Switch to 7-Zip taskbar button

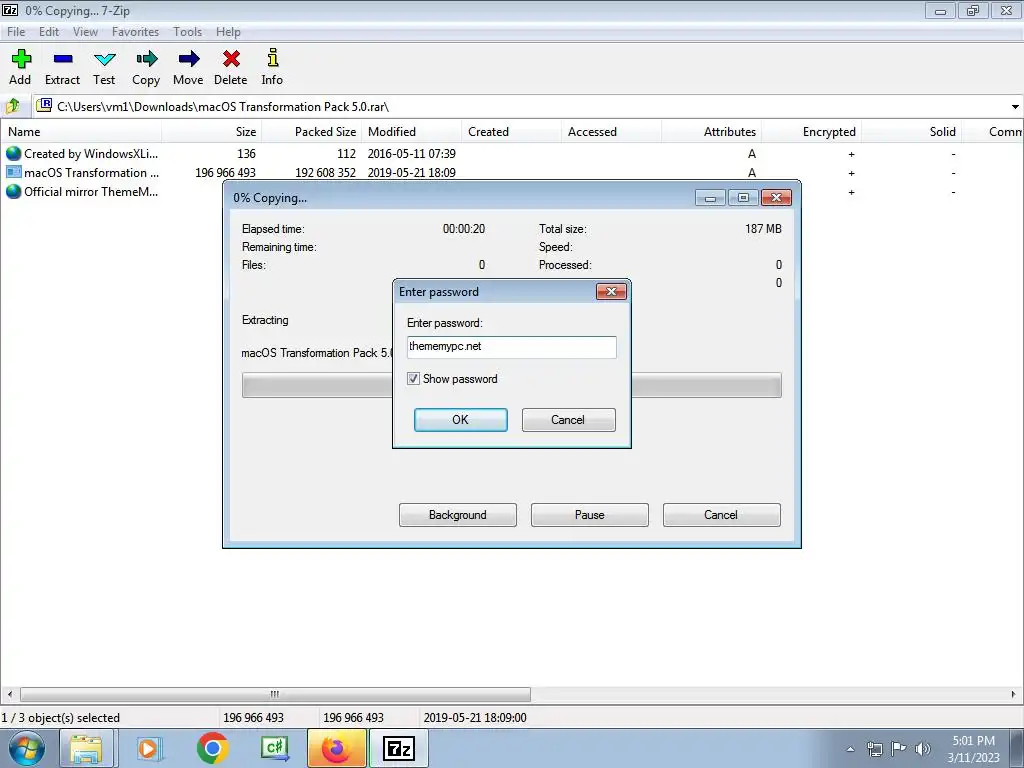click(399, 748)
